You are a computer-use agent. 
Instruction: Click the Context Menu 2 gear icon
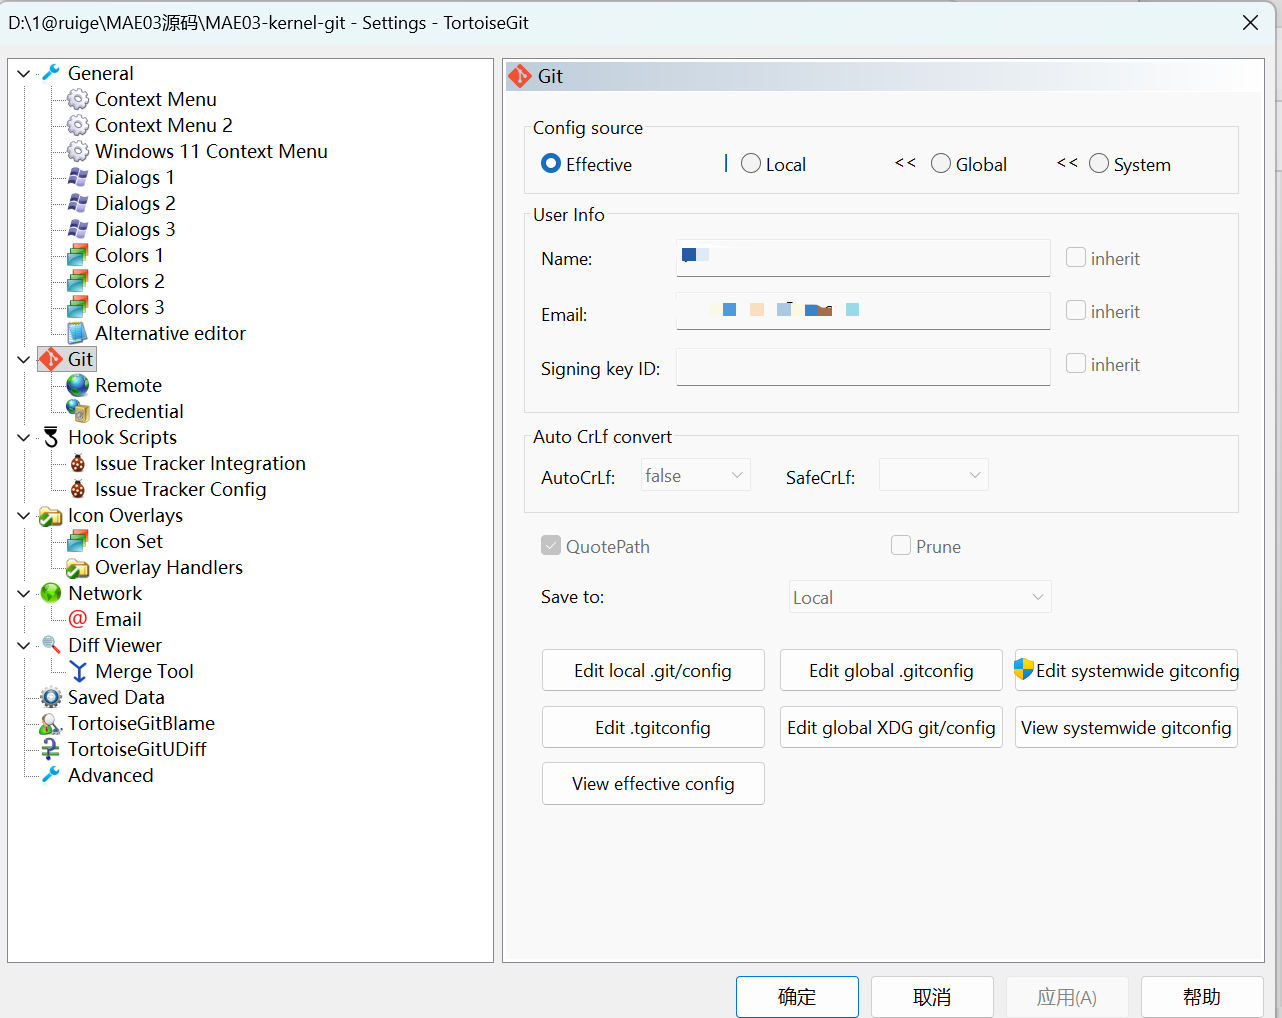pos(78,125)
